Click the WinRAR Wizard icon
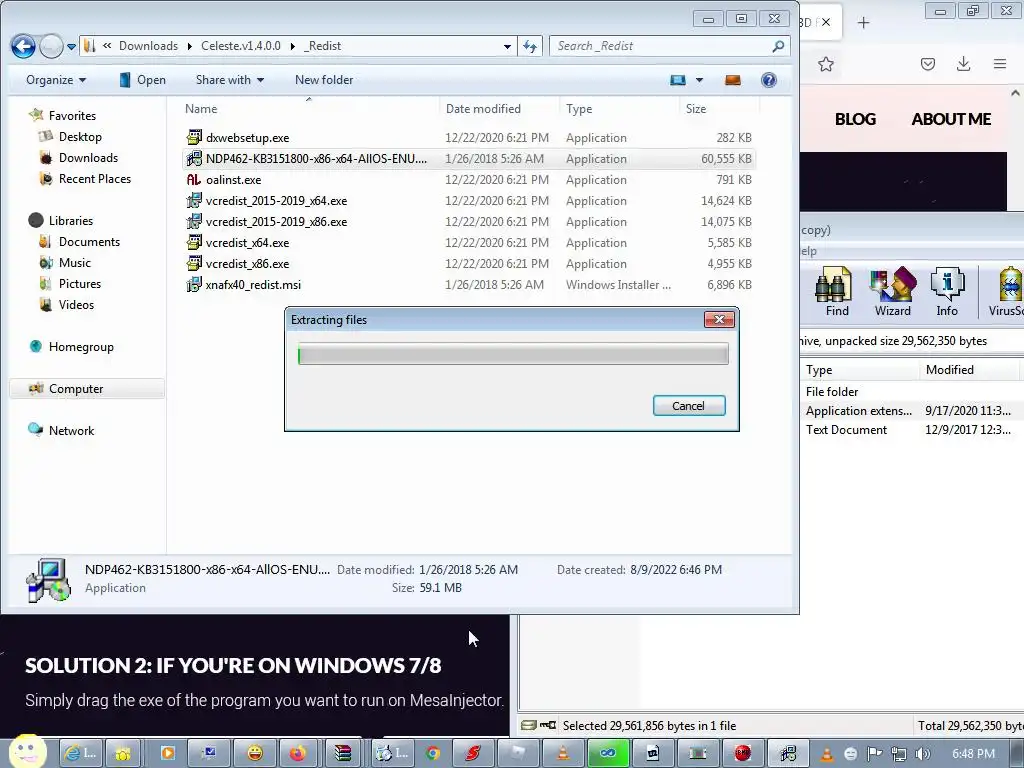The width and height of the screenshot is (1024, 768). [x=892, y=292]
